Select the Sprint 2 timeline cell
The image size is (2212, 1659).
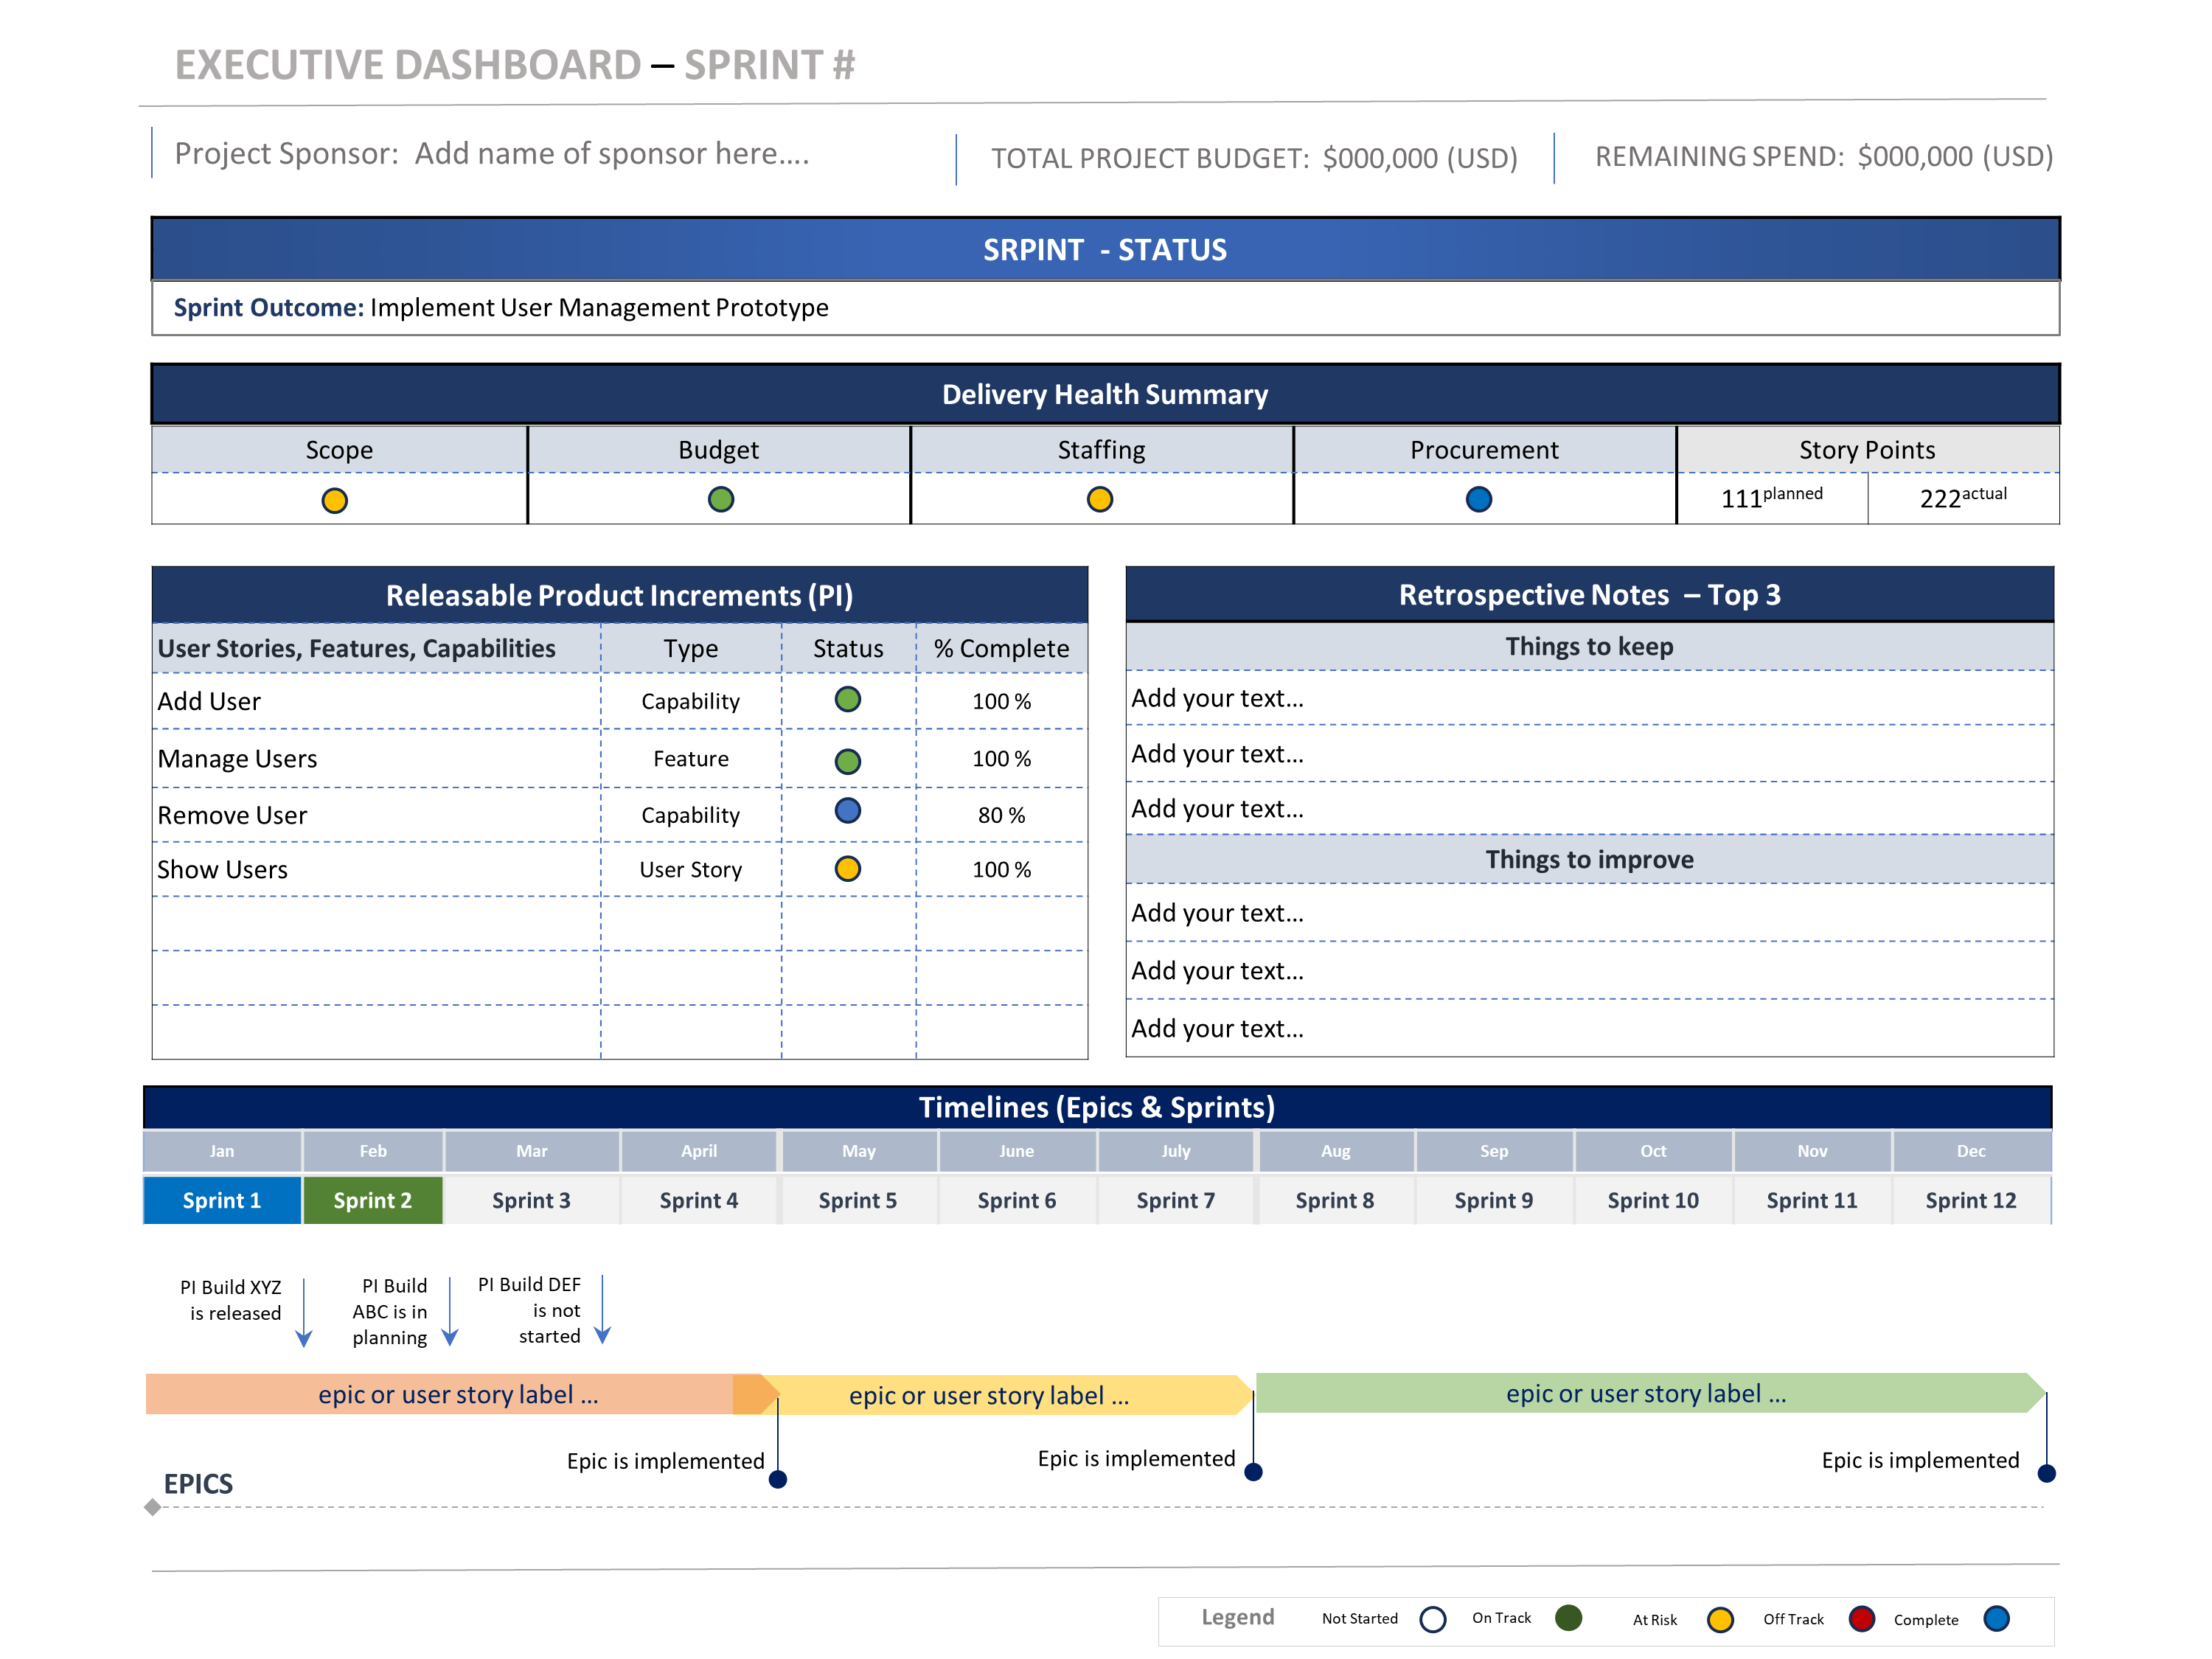click(x=372, y=1200)
